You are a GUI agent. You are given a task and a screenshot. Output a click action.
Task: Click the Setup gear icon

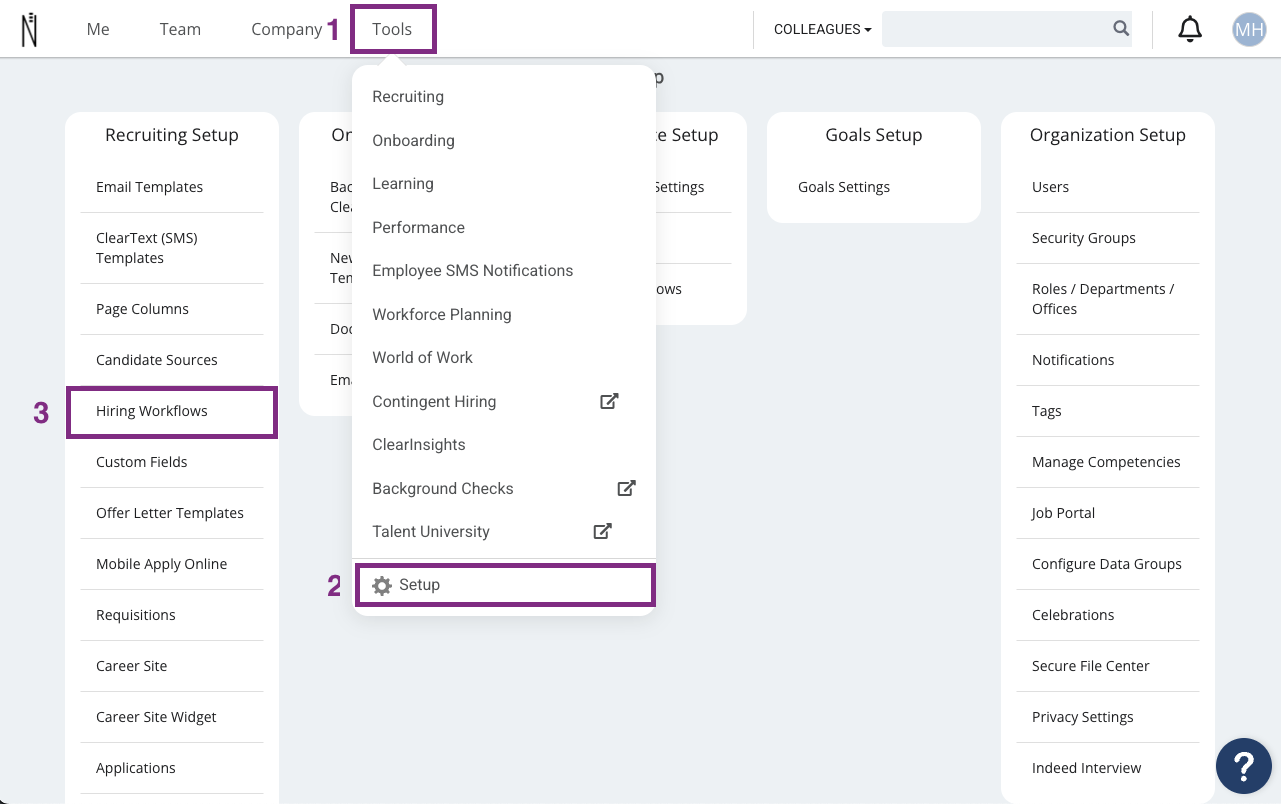382,586
